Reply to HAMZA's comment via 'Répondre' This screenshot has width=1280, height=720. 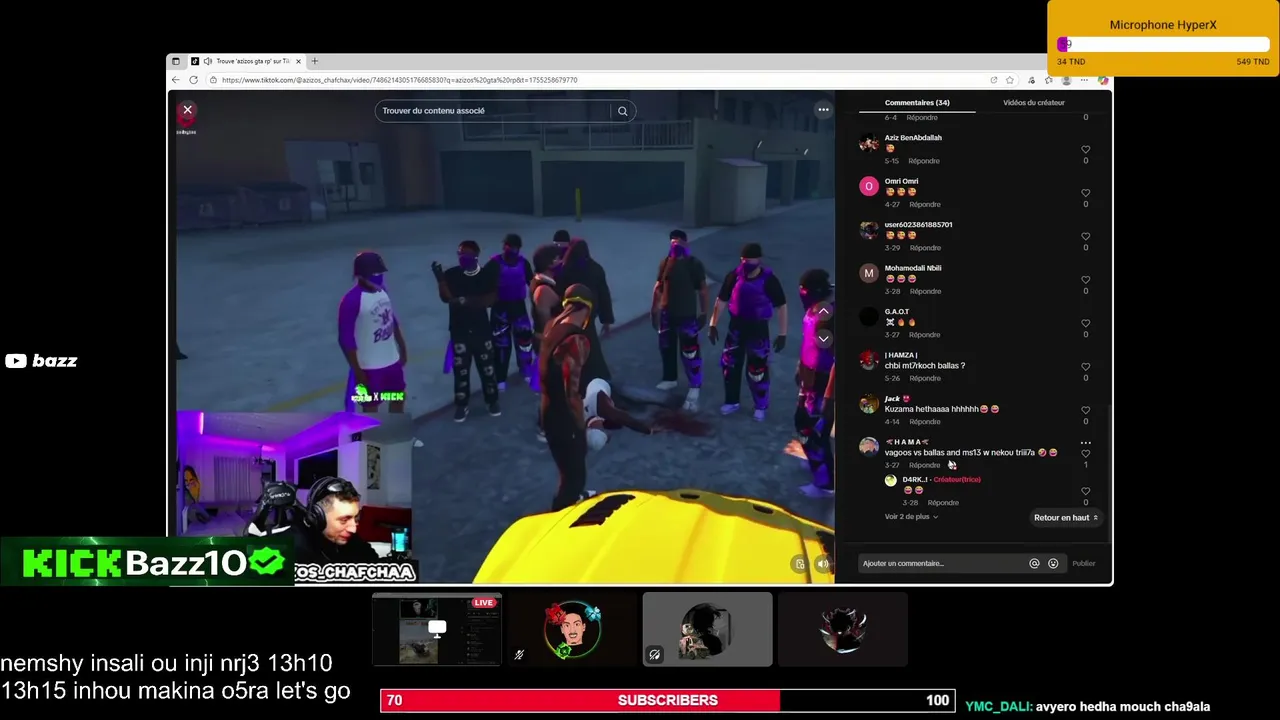(924, 378)
